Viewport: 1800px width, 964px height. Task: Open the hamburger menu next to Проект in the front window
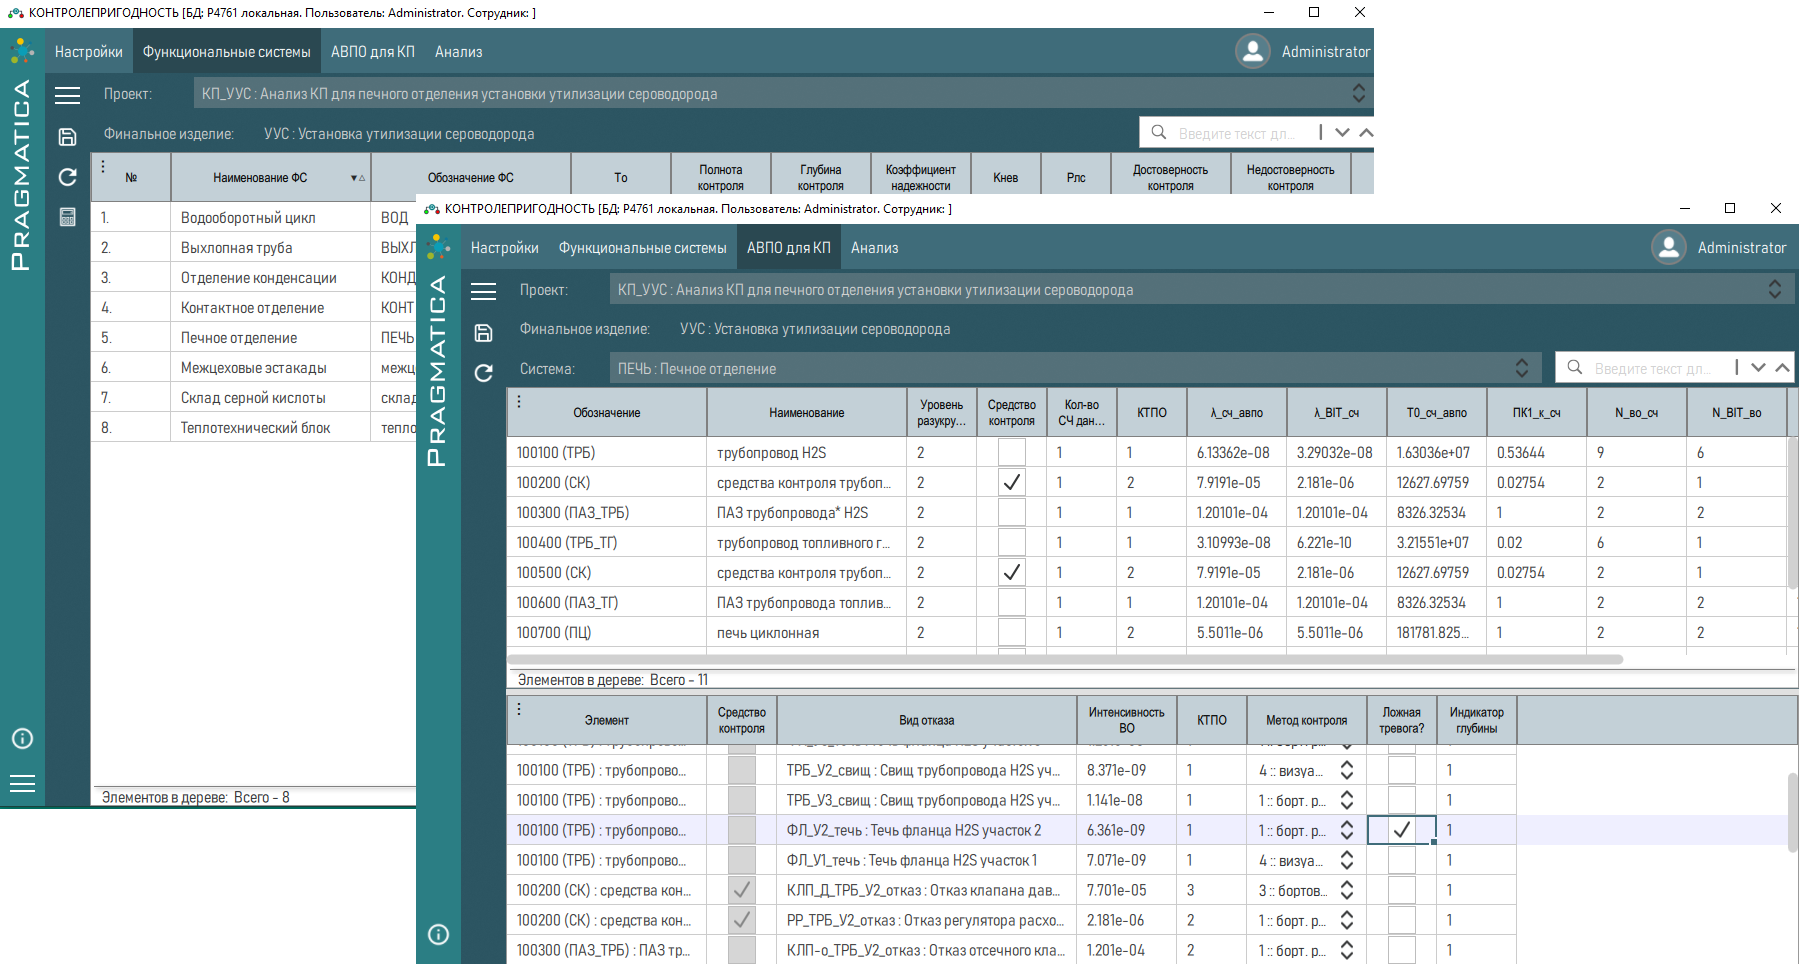click(483, 291)
